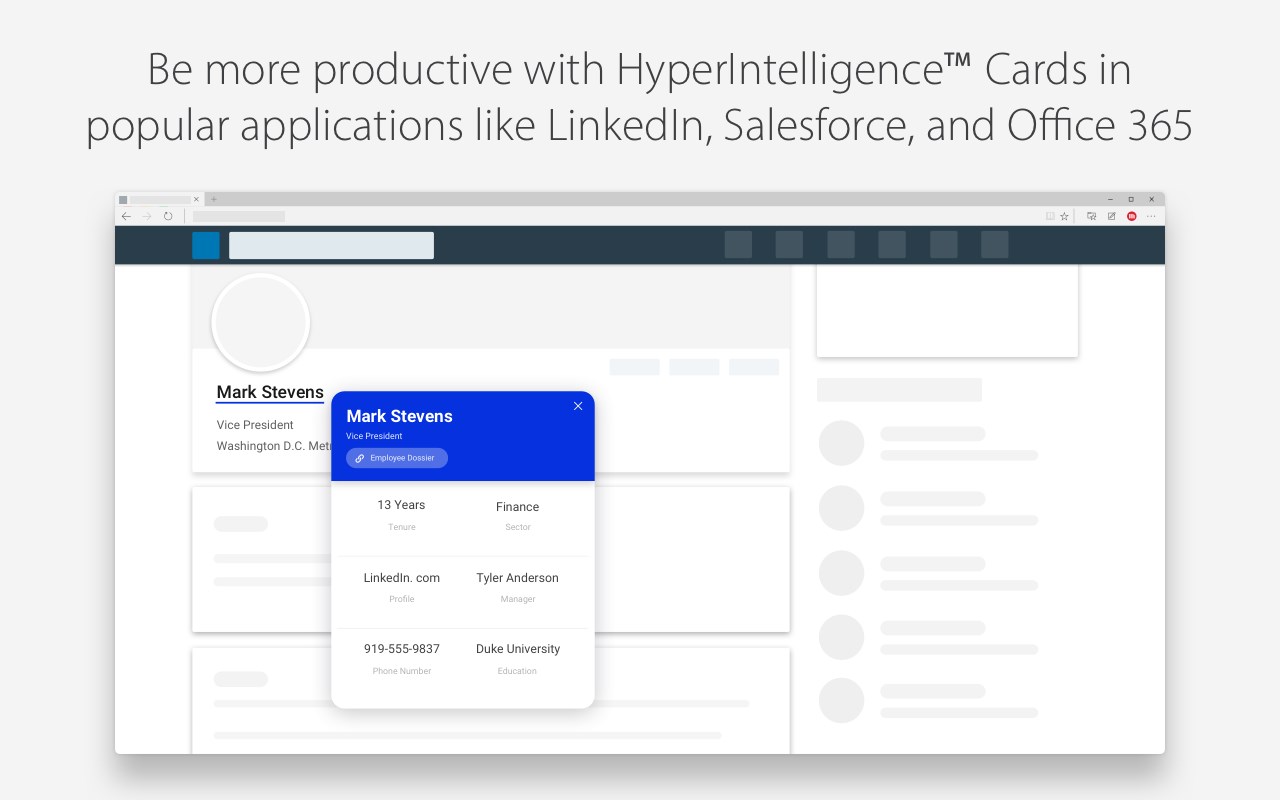Screen dimensions: 1280x800
Task: Click the underlined Mark Stevens name
Action: tap(270, 393)
